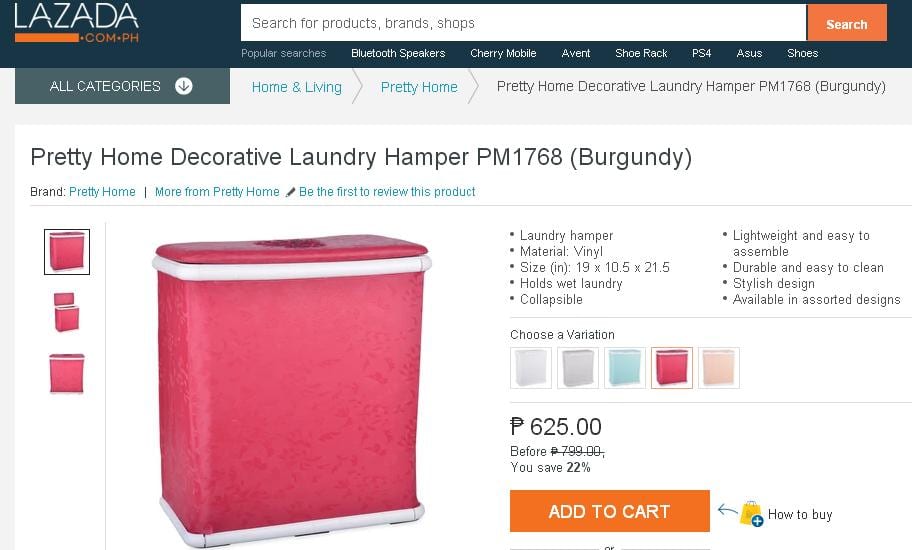Open More from Pretty Home link
The height and width of the screenshot is (550, 912).
coord(217,192)
